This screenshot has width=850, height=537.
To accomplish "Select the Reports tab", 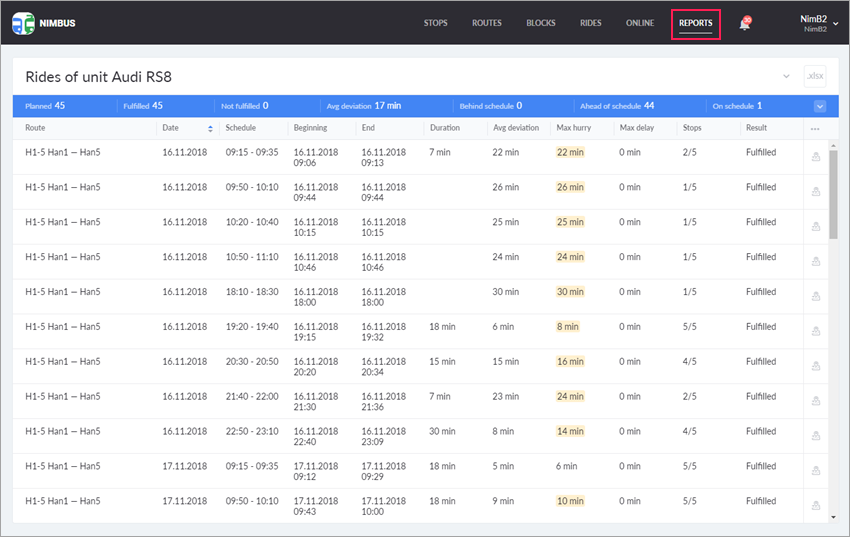I will tap(695, 23).
